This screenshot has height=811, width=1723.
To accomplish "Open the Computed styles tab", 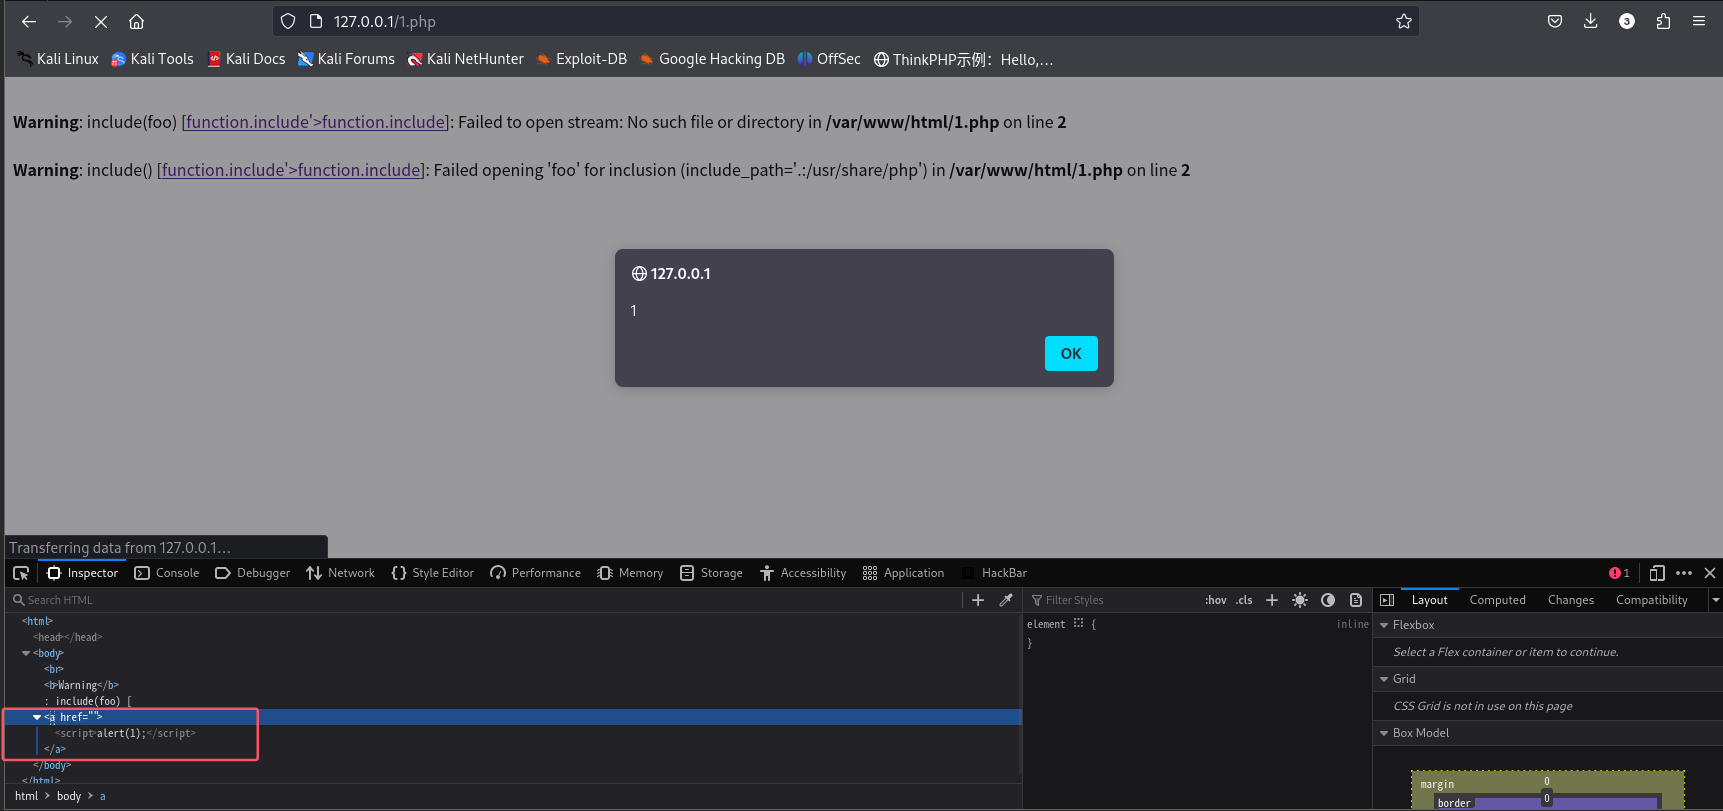I will pyautogui.click(x=1497, y=600).
